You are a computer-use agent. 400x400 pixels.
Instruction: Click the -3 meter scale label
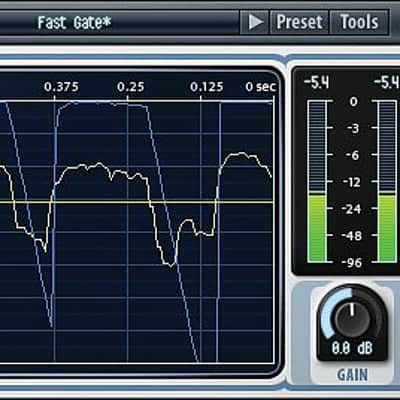click(354, 128)
